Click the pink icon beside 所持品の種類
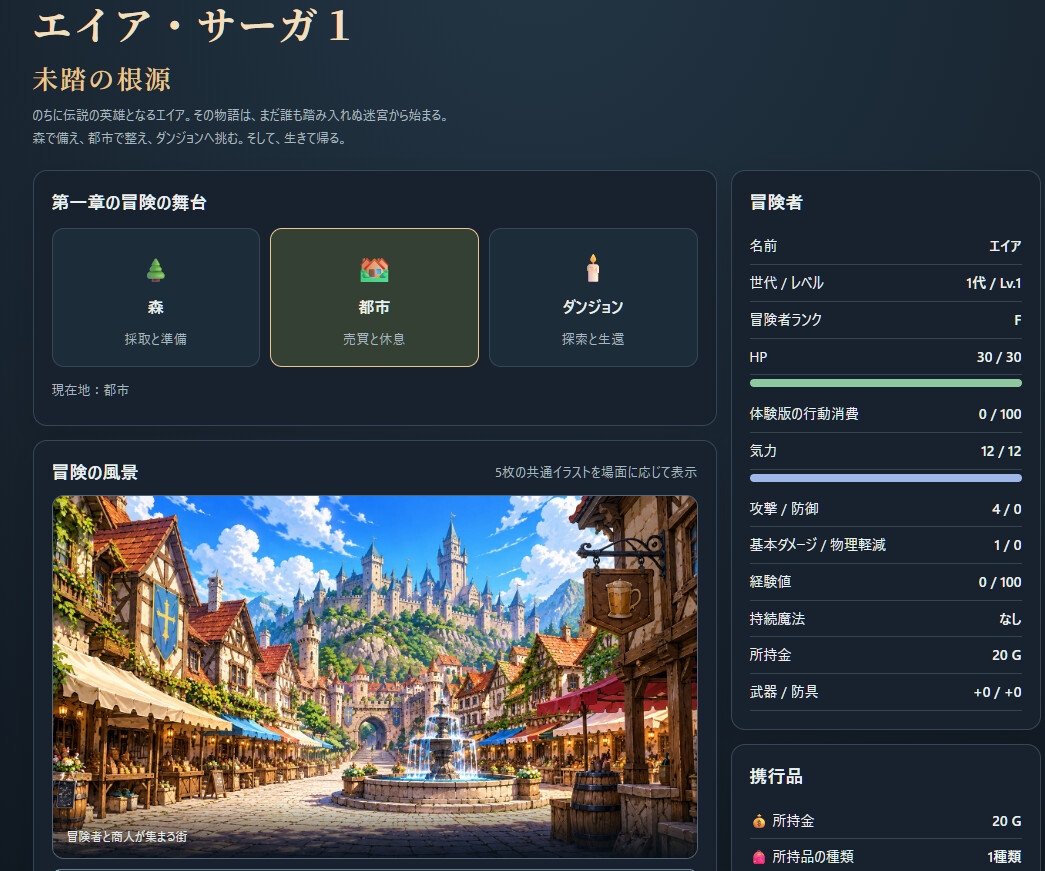This screenshot has height=871, width=1045. [758, 857]
